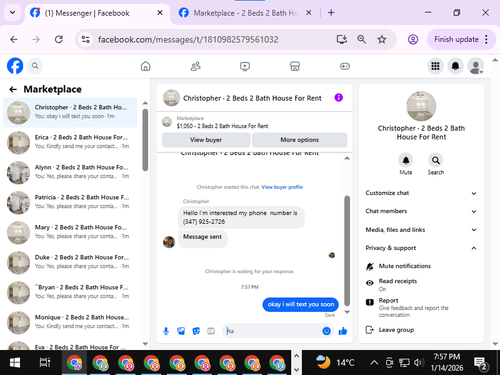This screenshot has height=375, width=500.
Task: Open the Facebook menu grid icon
Action: click(x=435, y=66)
